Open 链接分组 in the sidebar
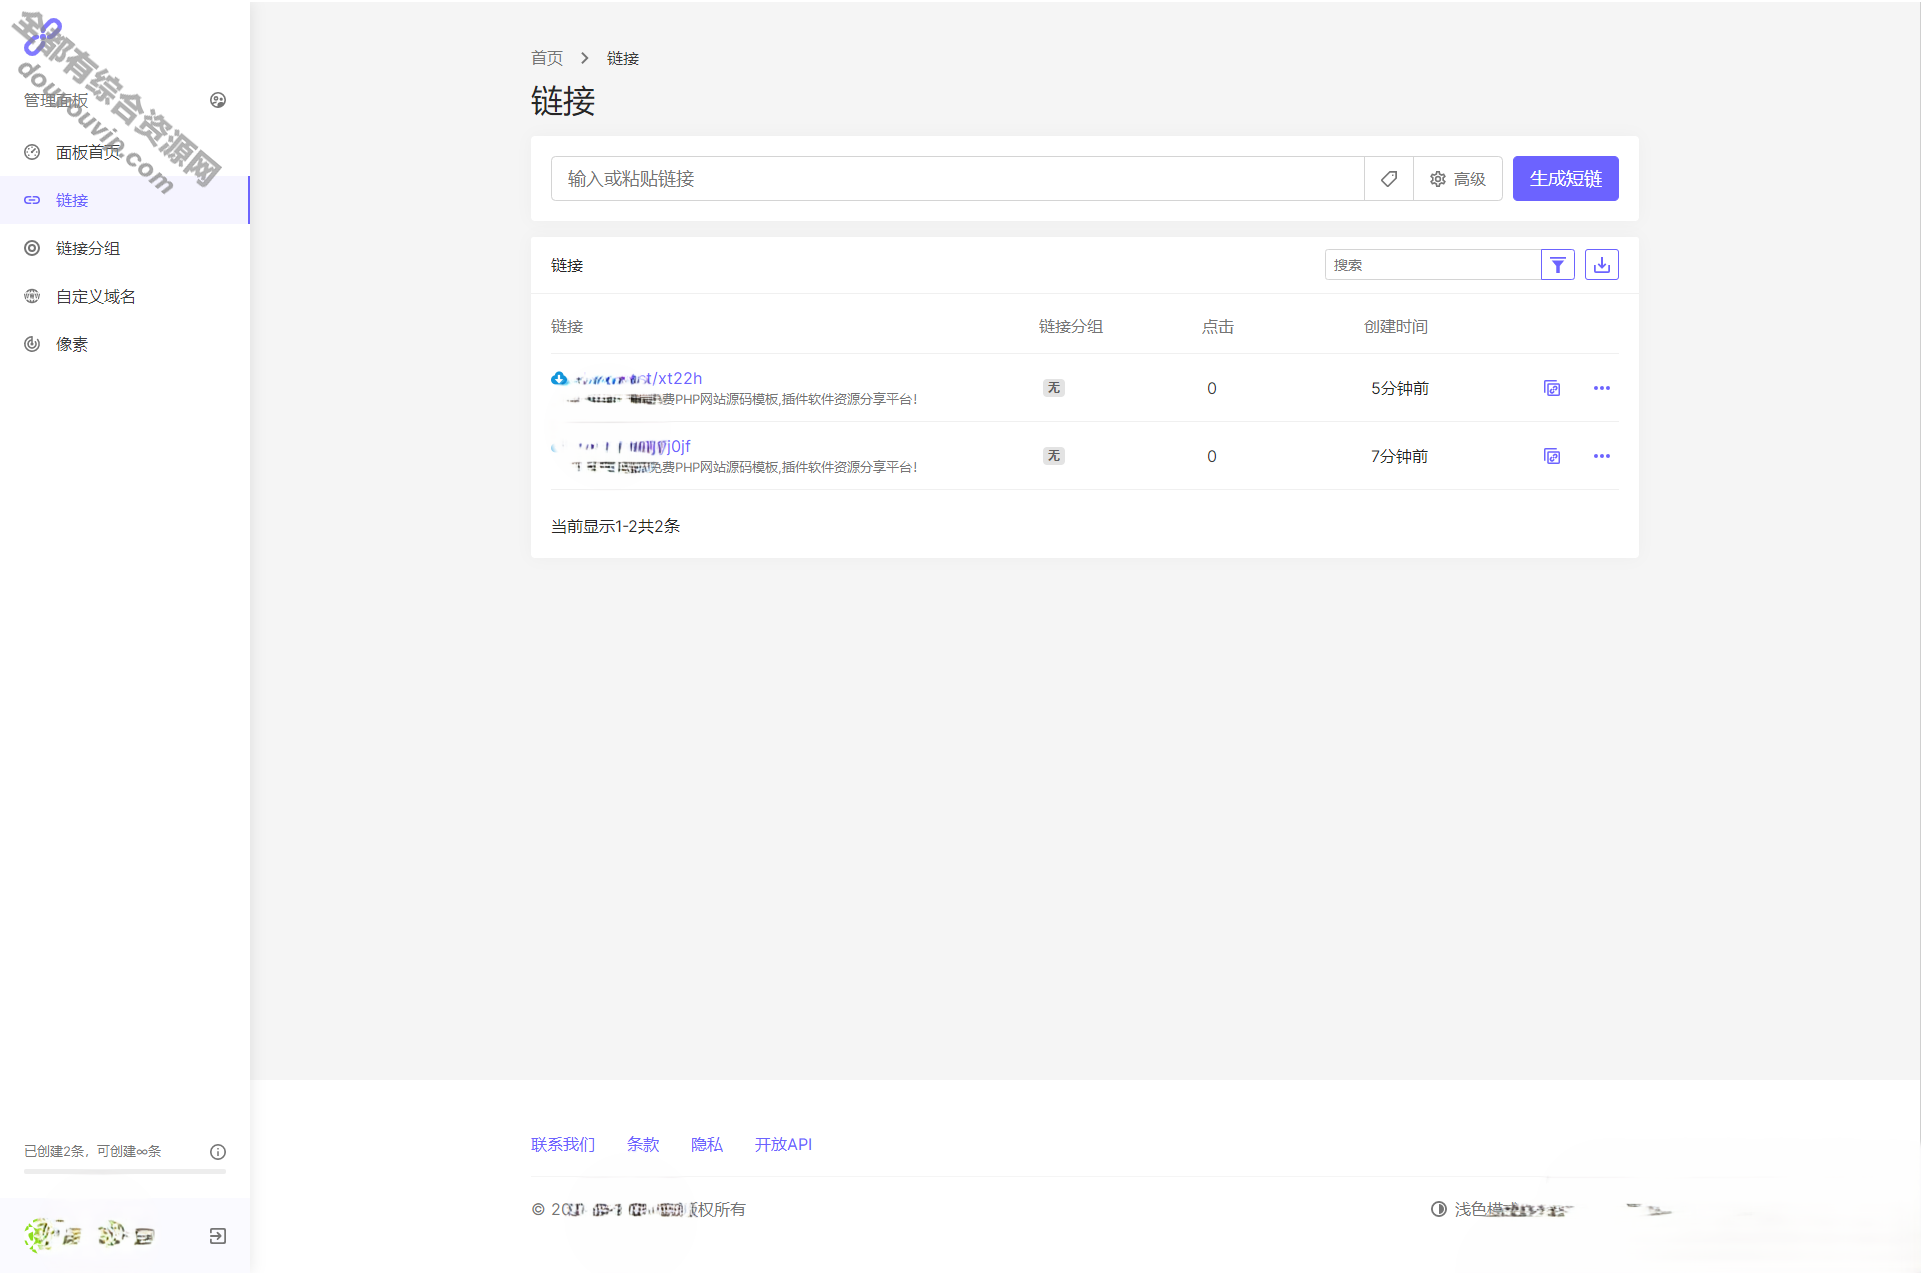The width and height of the screenshot is (1921, 1273). point(124,248)
